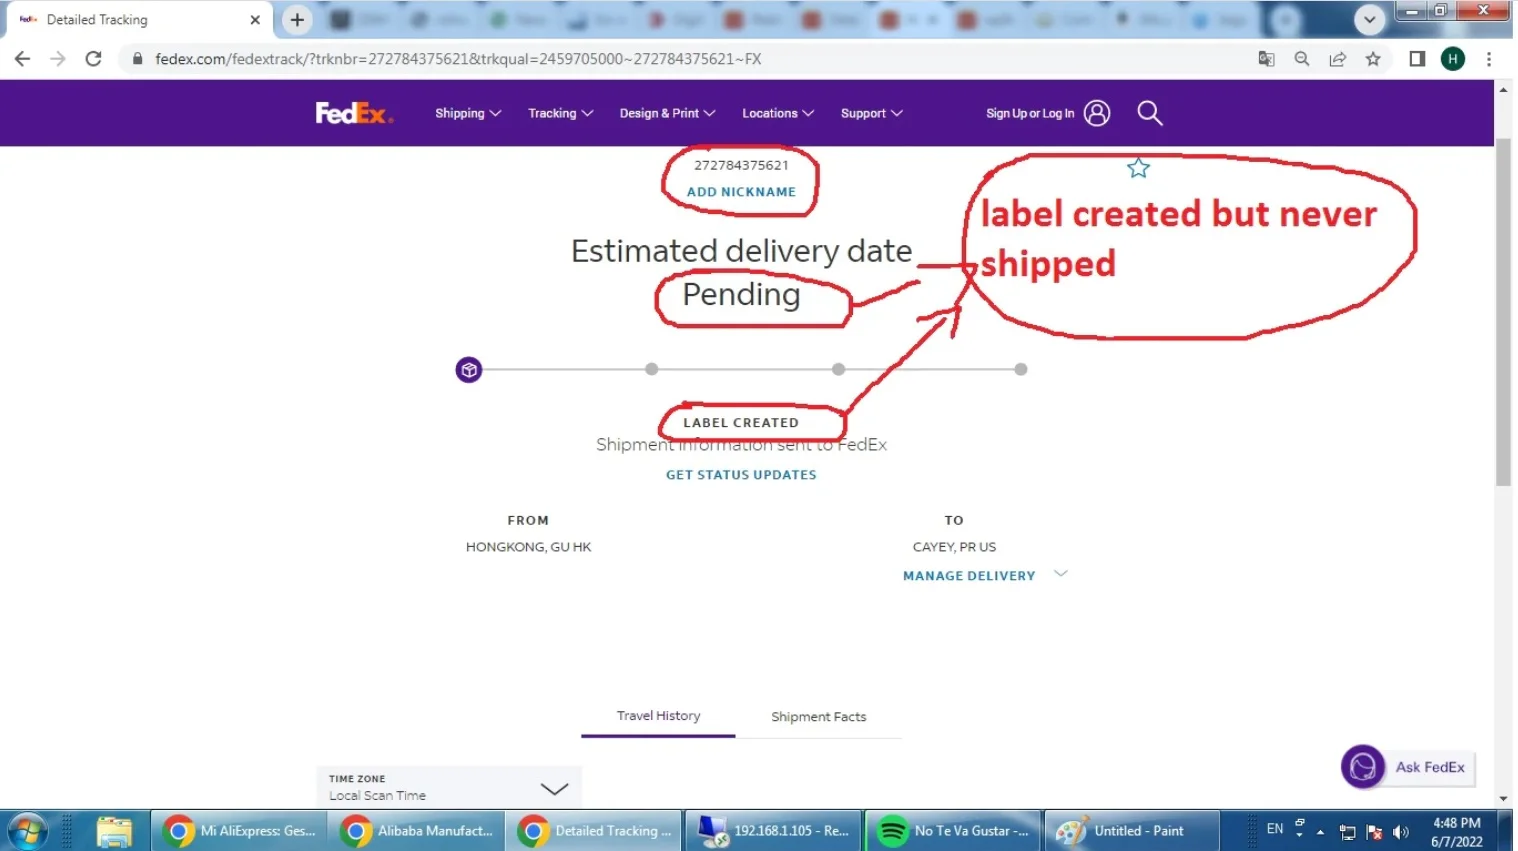Open Google Translate icon in address bar
Image resolution: width=1518 pixels, height=851 pixels.
coord(1266,59)
